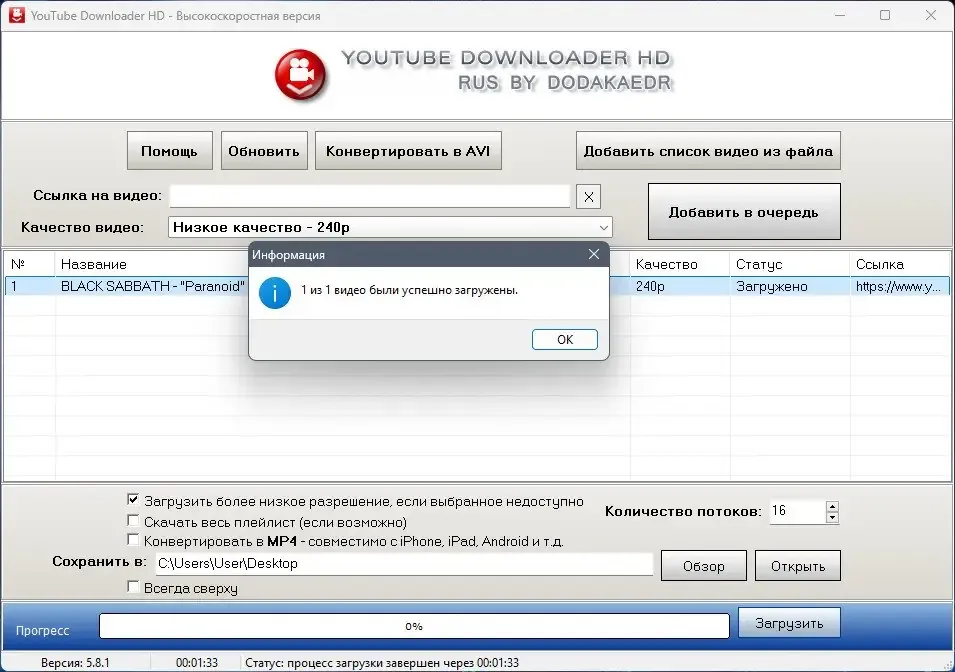
Task: Click 'Конвертировать в AVI' button
Action: click(407, 151)
